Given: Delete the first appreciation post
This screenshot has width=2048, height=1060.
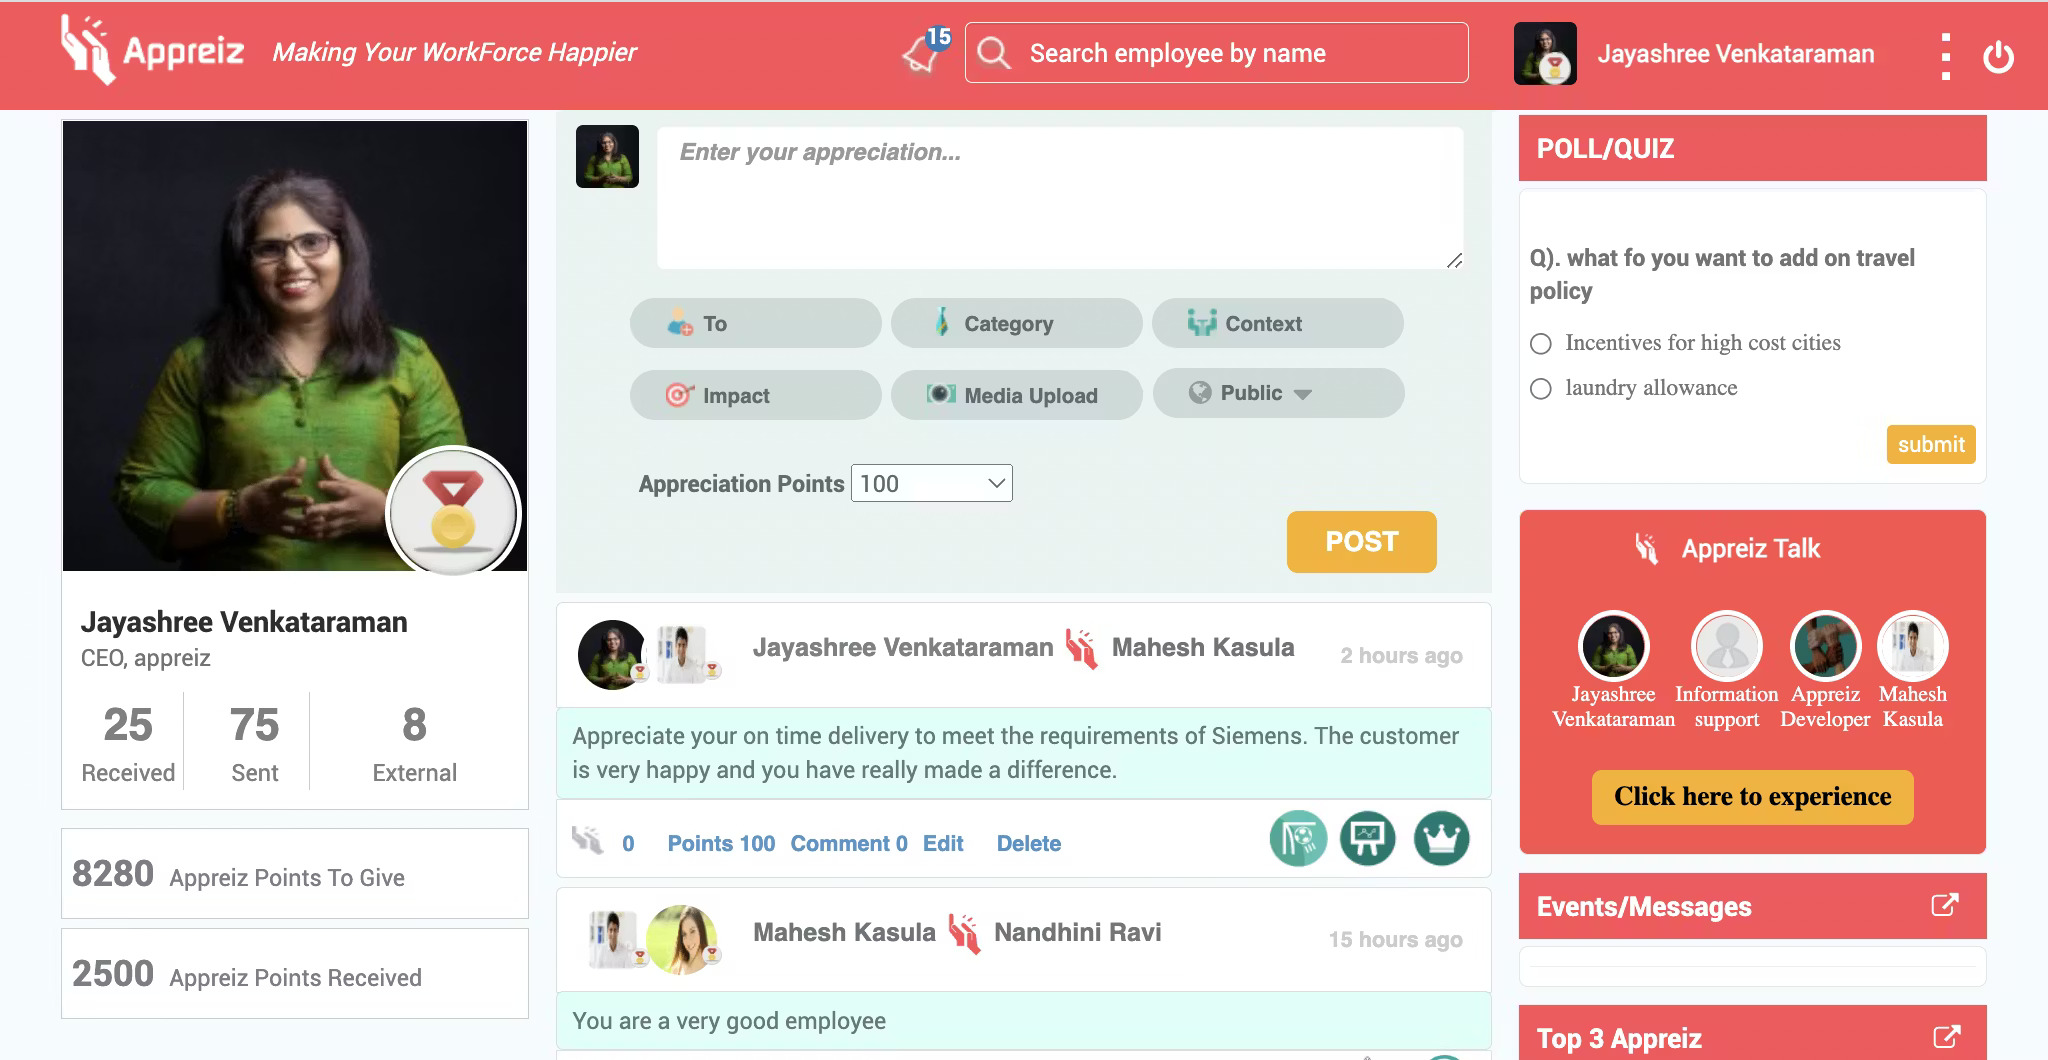Looking at the screenshot, I should [x=1028, y=843].
